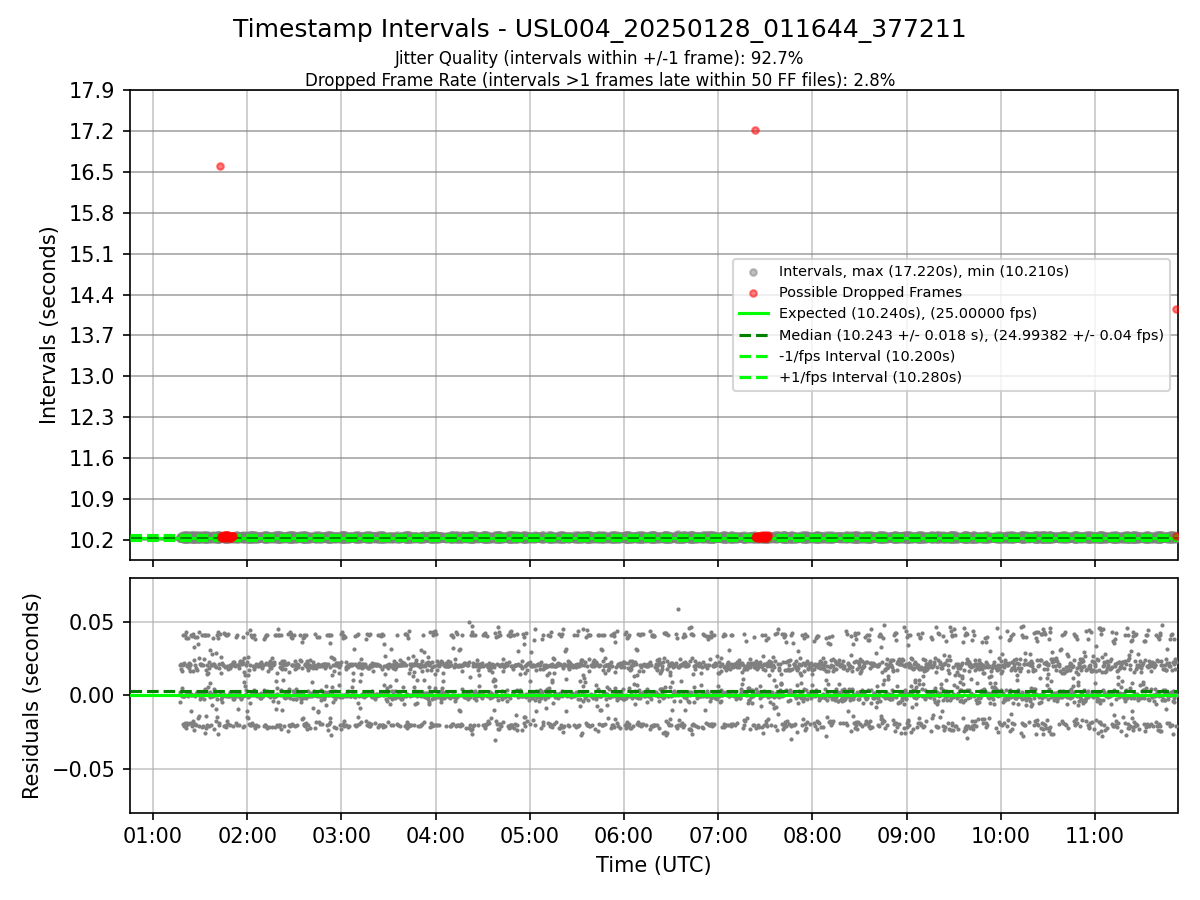The width and height of the screenshot is (1200, 900).
Task: Click the red marker cluster near 01:45 on baseline
Action: click(x=227, y=537)
